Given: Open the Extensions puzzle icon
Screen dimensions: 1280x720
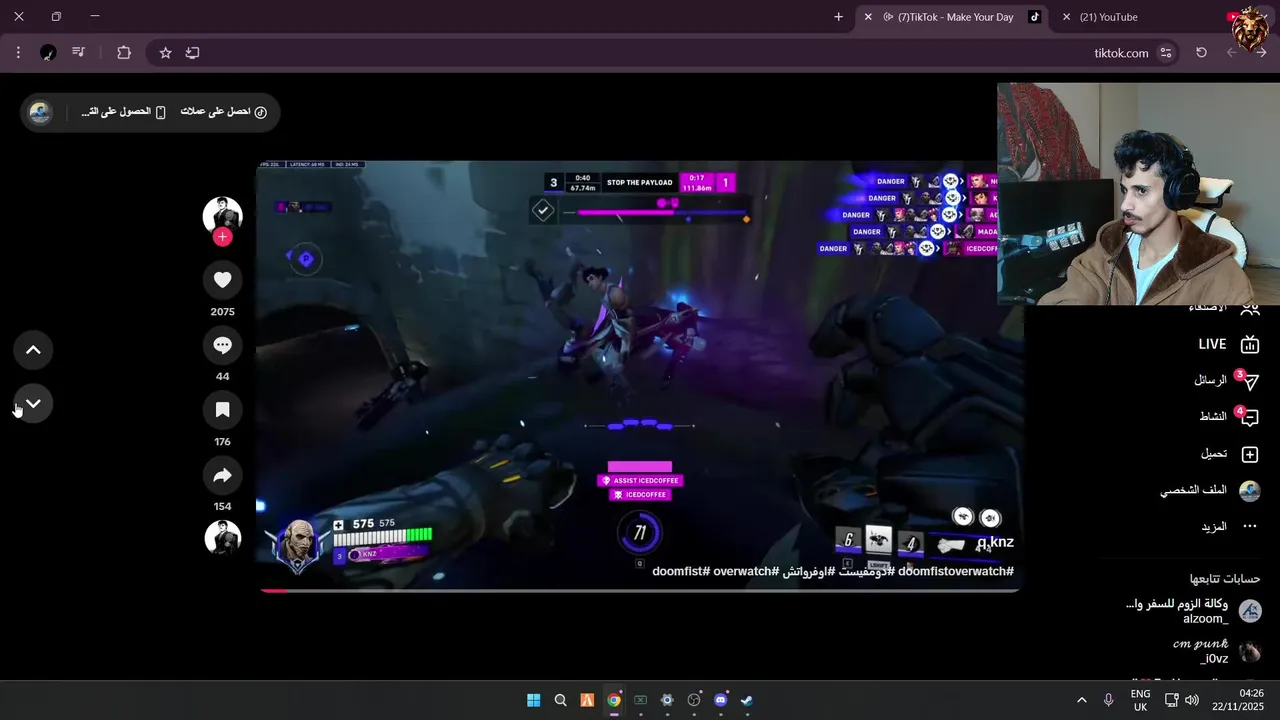Looking at the screenshot, I should pos(124,53).
